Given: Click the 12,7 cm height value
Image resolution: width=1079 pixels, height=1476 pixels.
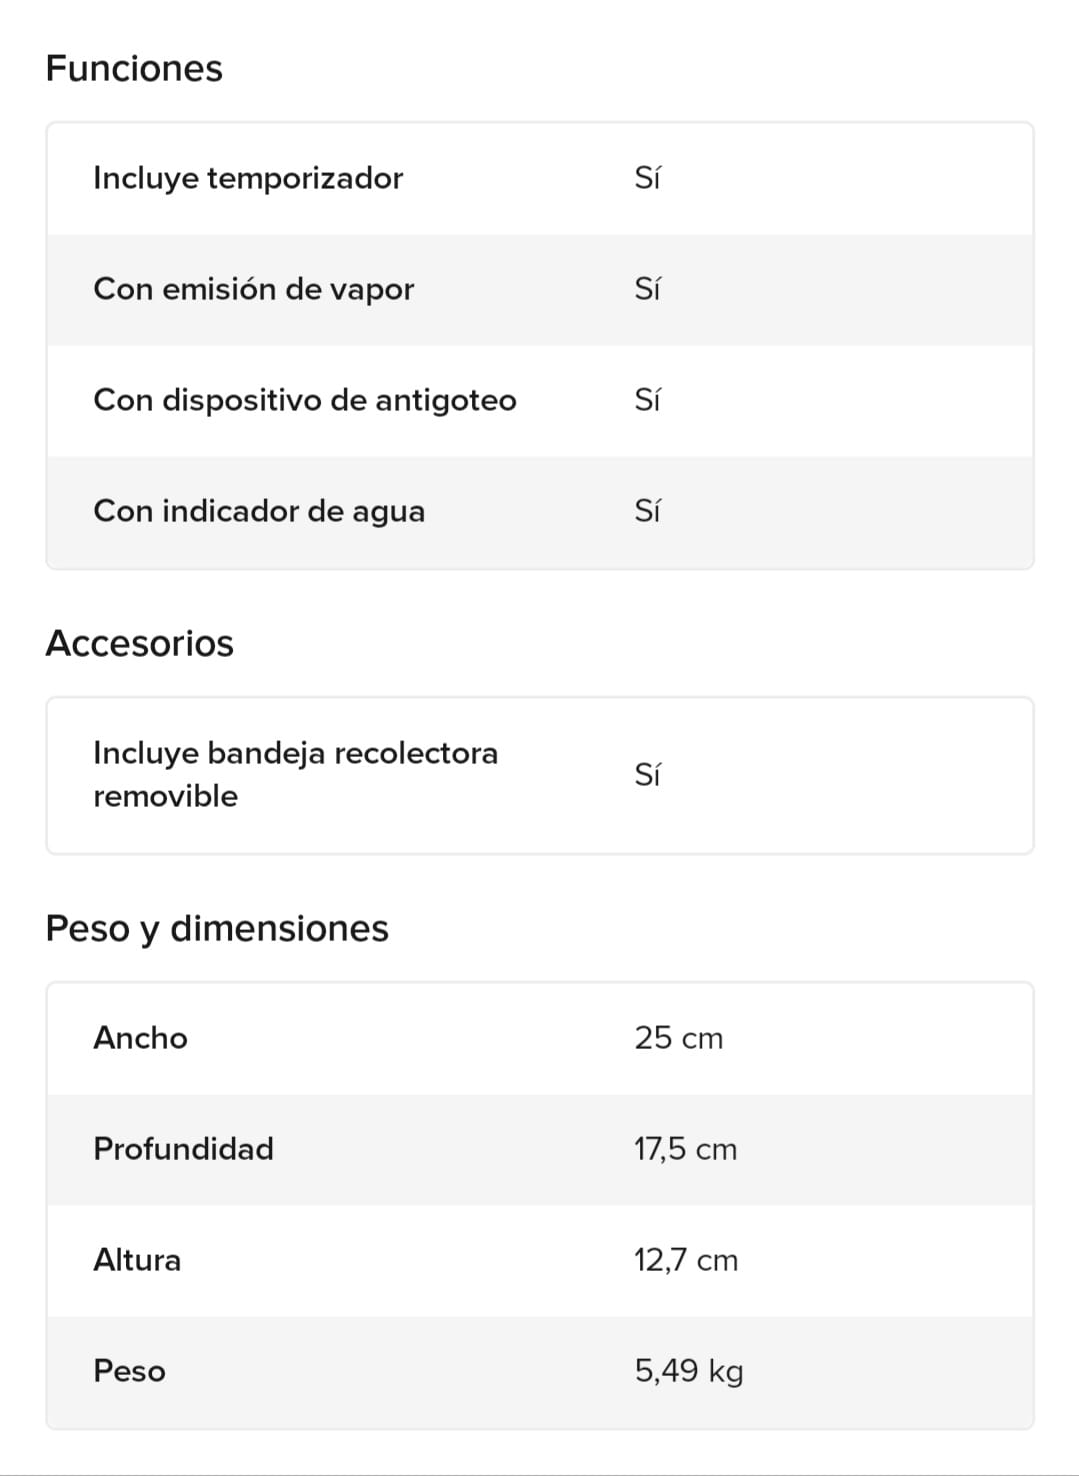Looking at the screenshot, I should pyautogui.click(x=686, y=1260).
